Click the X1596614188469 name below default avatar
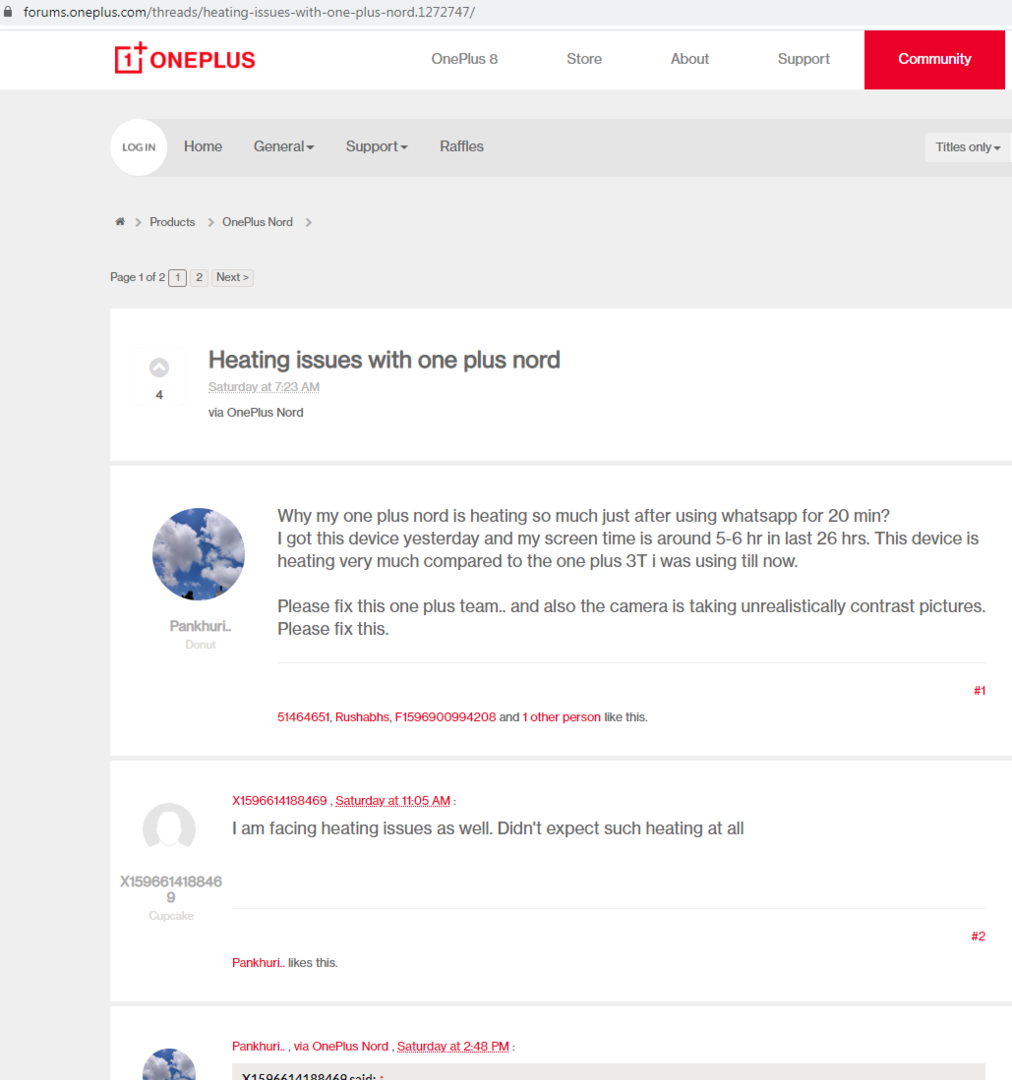 (171, 889)
